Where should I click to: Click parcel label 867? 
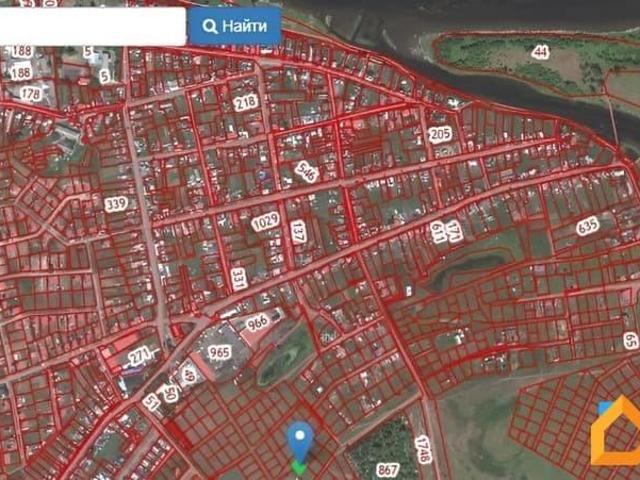pos(387,470)
